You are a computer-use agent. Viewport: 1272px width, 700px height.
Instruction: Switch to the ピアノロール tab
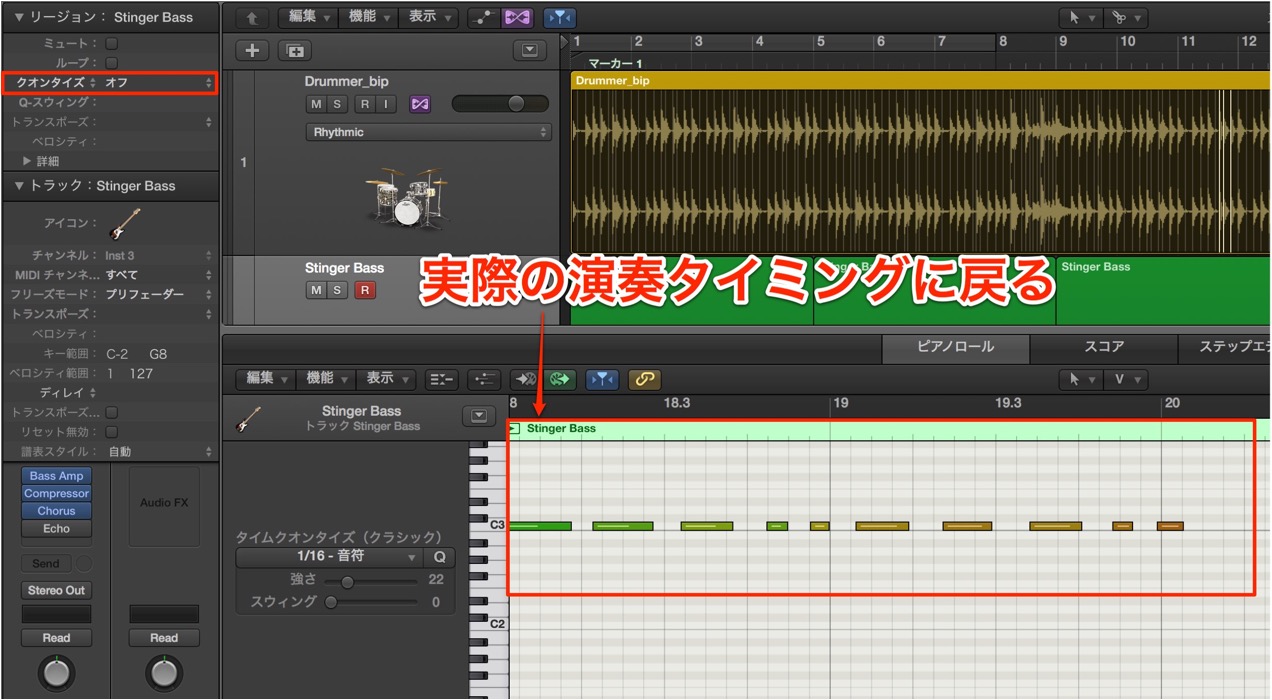956,347
